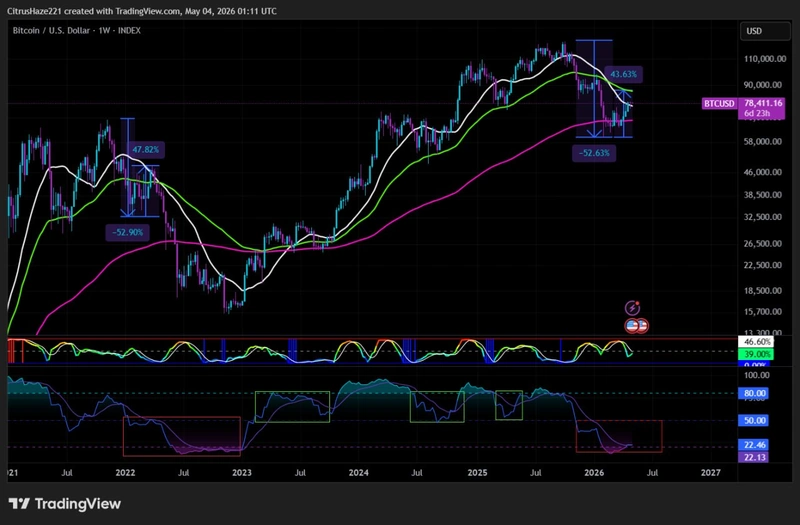Select the 43.63% measurement label

(623, 74)
